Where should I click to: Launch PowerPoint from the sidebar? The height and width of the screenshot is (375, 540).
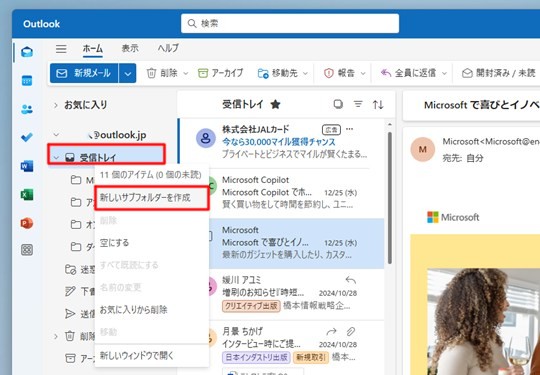[27, 223]
